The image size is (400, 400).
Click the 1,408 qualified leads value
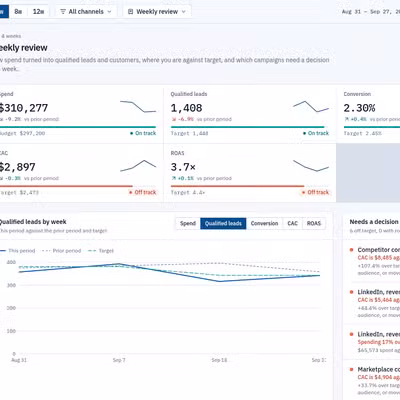[x=186, y=108]
